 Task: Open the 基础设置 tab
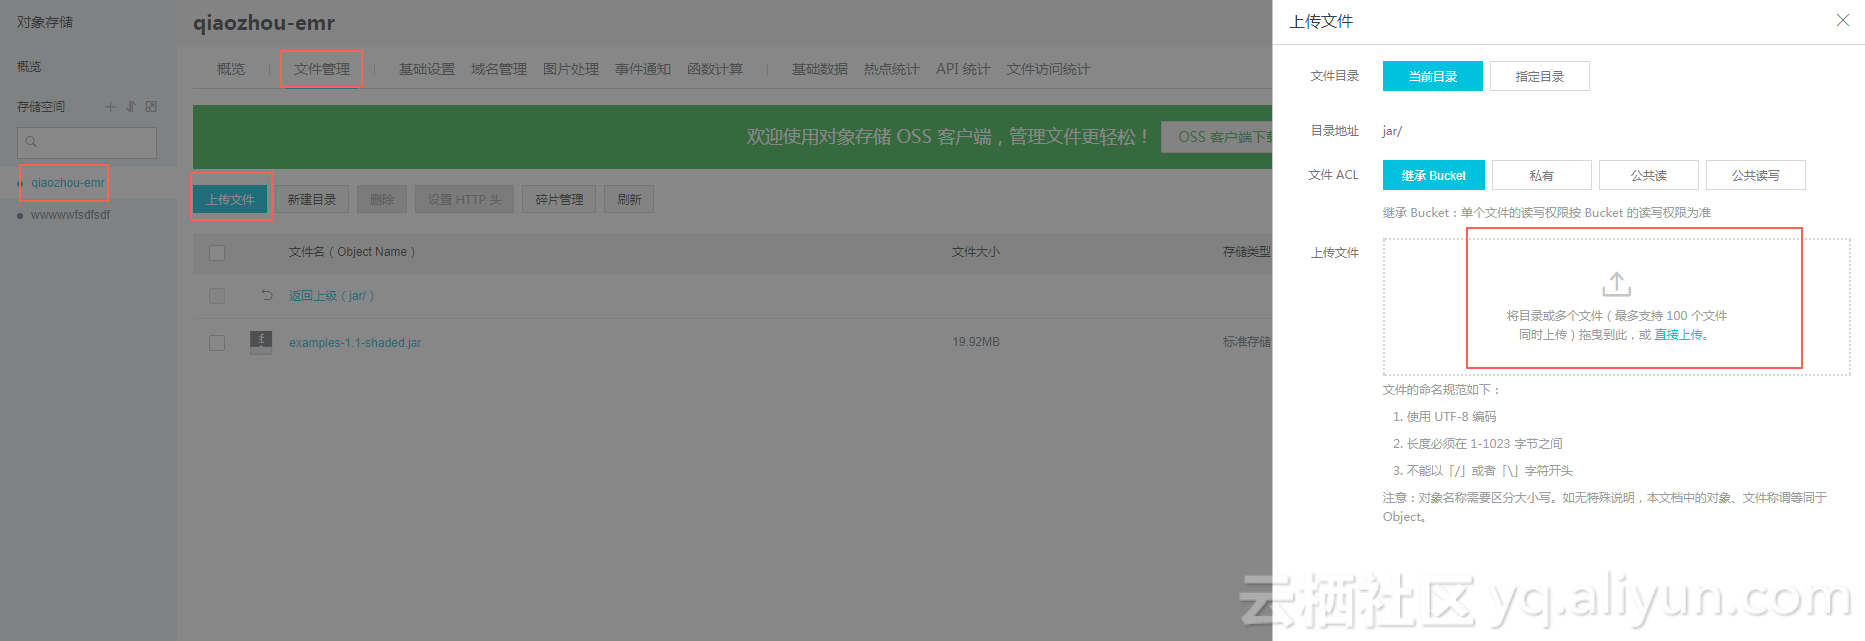click(427, 69)
